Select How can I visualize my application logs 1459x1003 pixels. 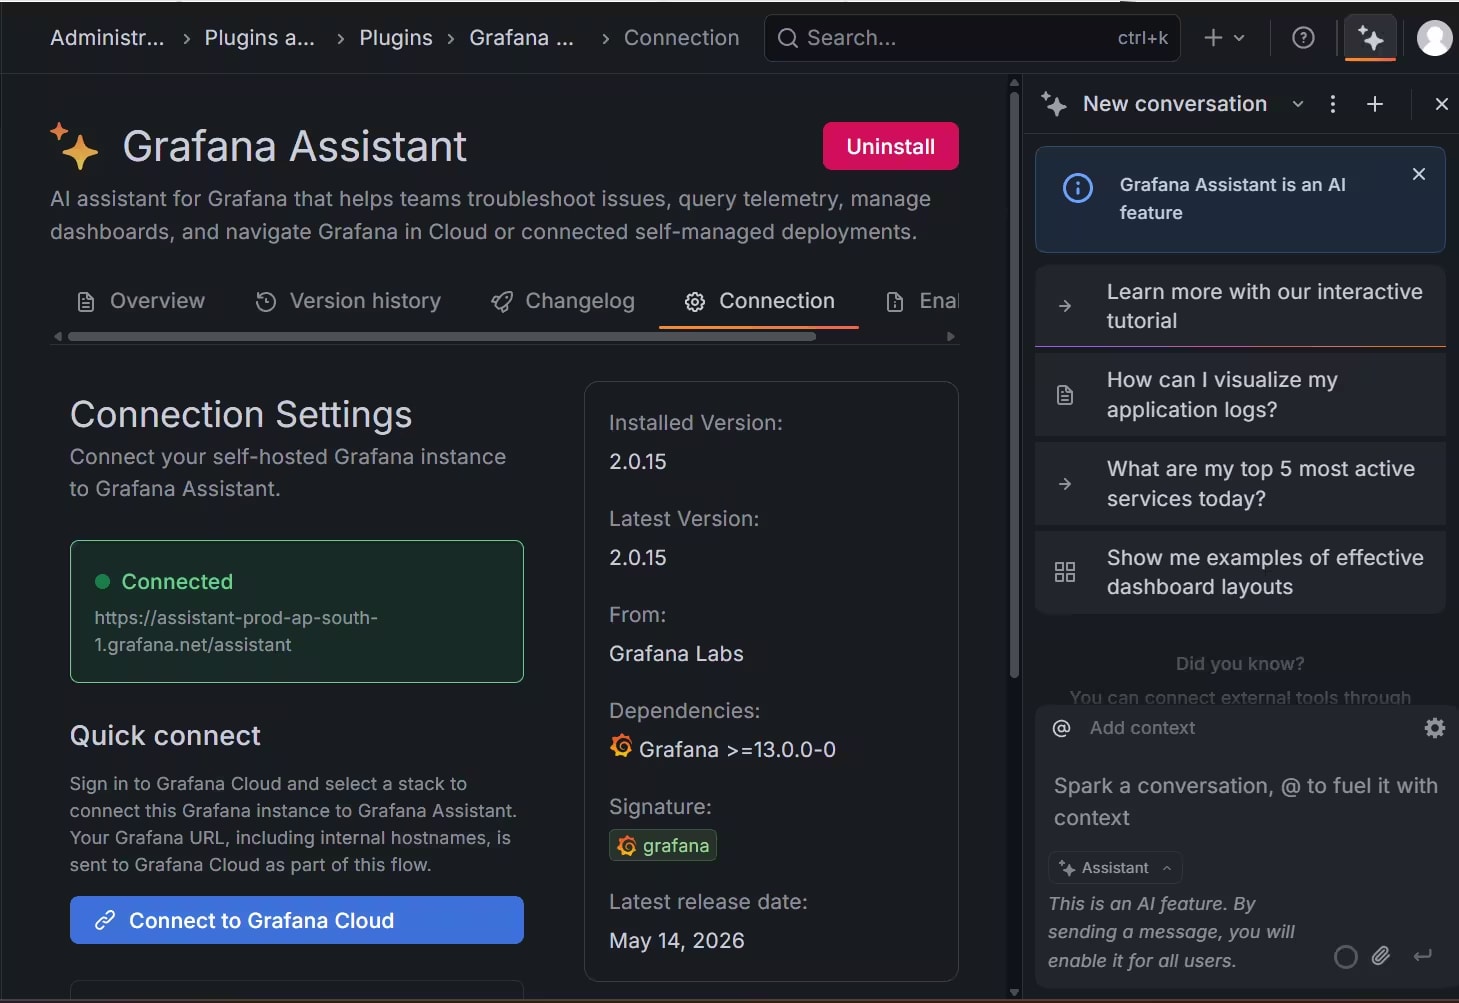tap(1240, 395)
